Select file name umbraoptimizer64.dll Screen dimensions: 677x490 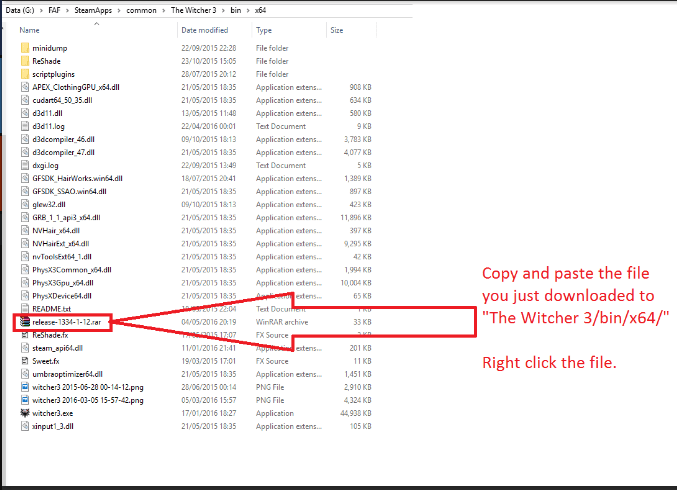point(67,374)
